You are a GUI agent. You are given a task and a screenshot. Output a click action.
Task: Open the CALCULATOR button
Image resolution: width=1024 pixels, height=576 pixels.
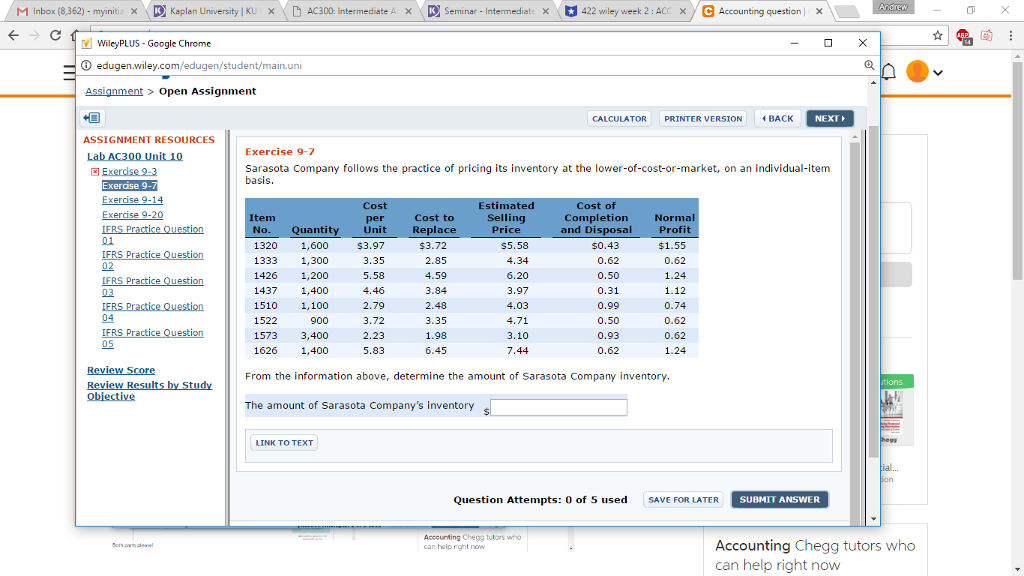[x=619, y=118]
